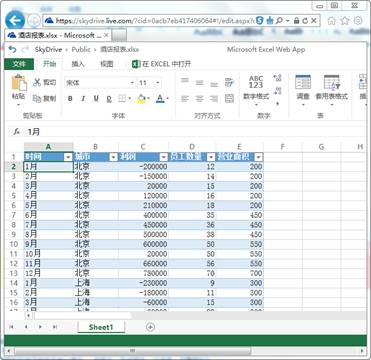Toggle Double underline formatting
Screen dimensions: 371x360
coord(109,99)
